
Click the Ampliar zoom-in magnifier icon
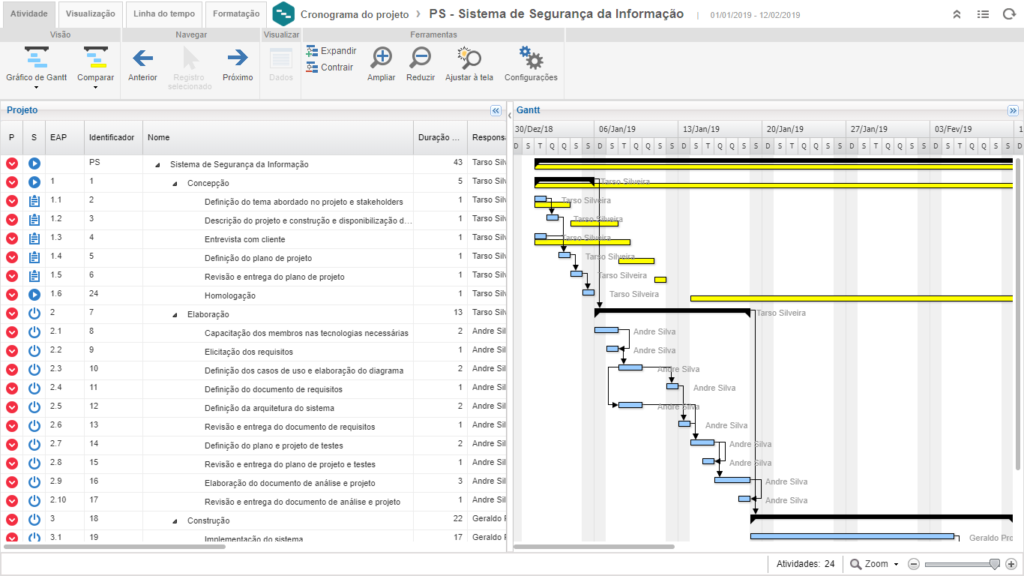381,58
